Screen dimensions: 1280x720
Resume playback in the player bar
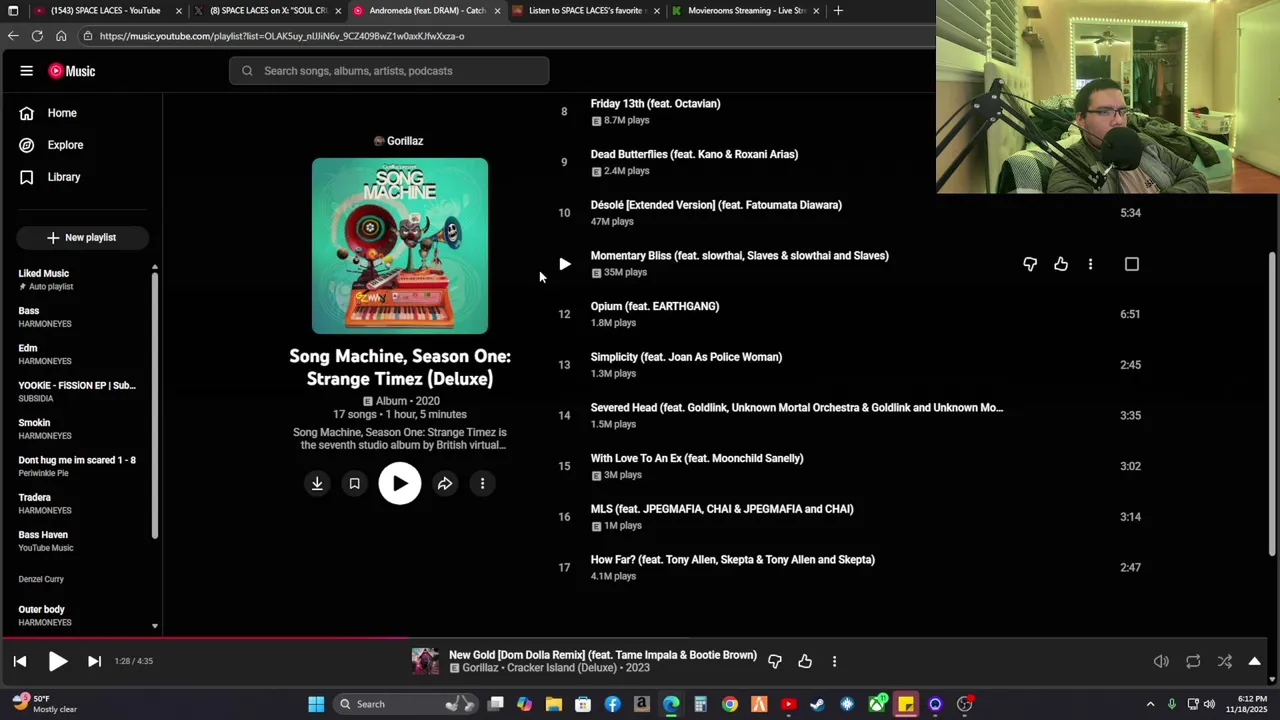click(x=58, y=661)
